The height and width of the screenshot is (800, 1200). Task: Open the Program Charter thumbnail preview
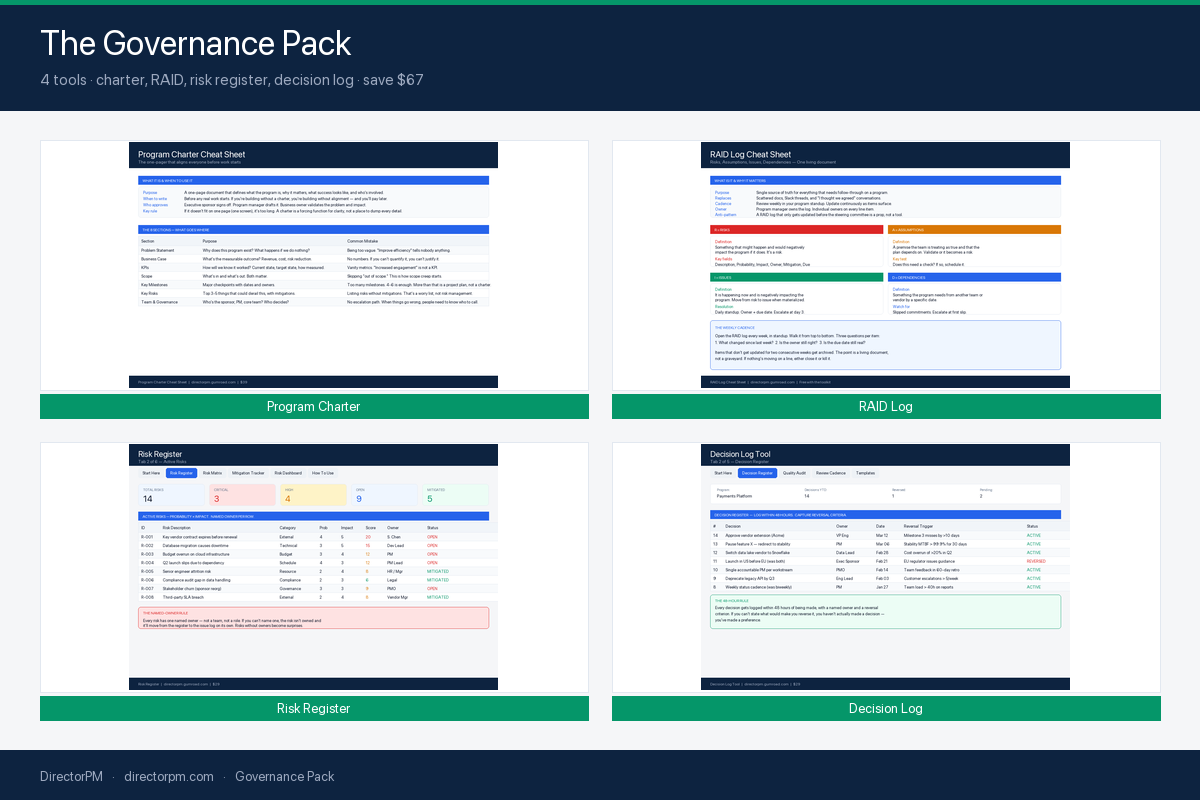[x=314, y=266]
